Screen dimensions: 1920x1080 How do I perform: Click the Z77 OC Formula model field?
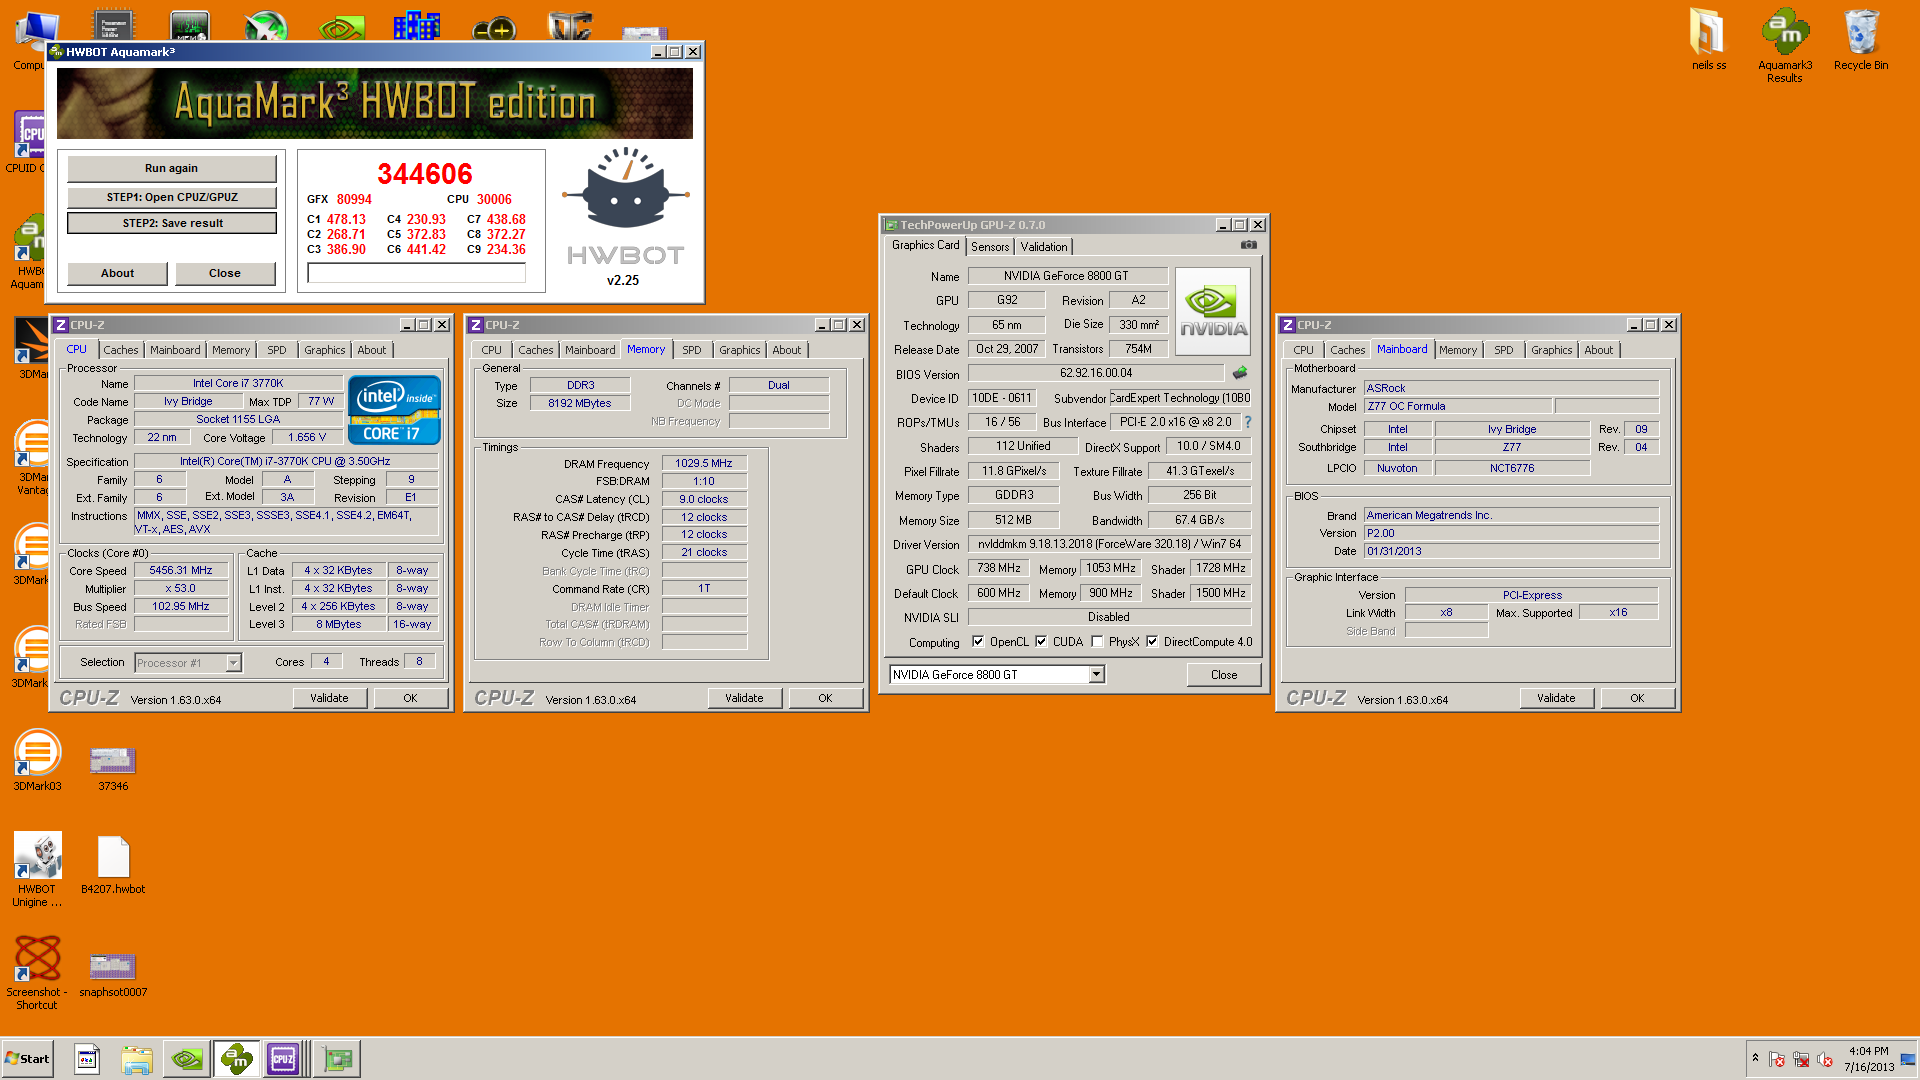point(1458,407)
